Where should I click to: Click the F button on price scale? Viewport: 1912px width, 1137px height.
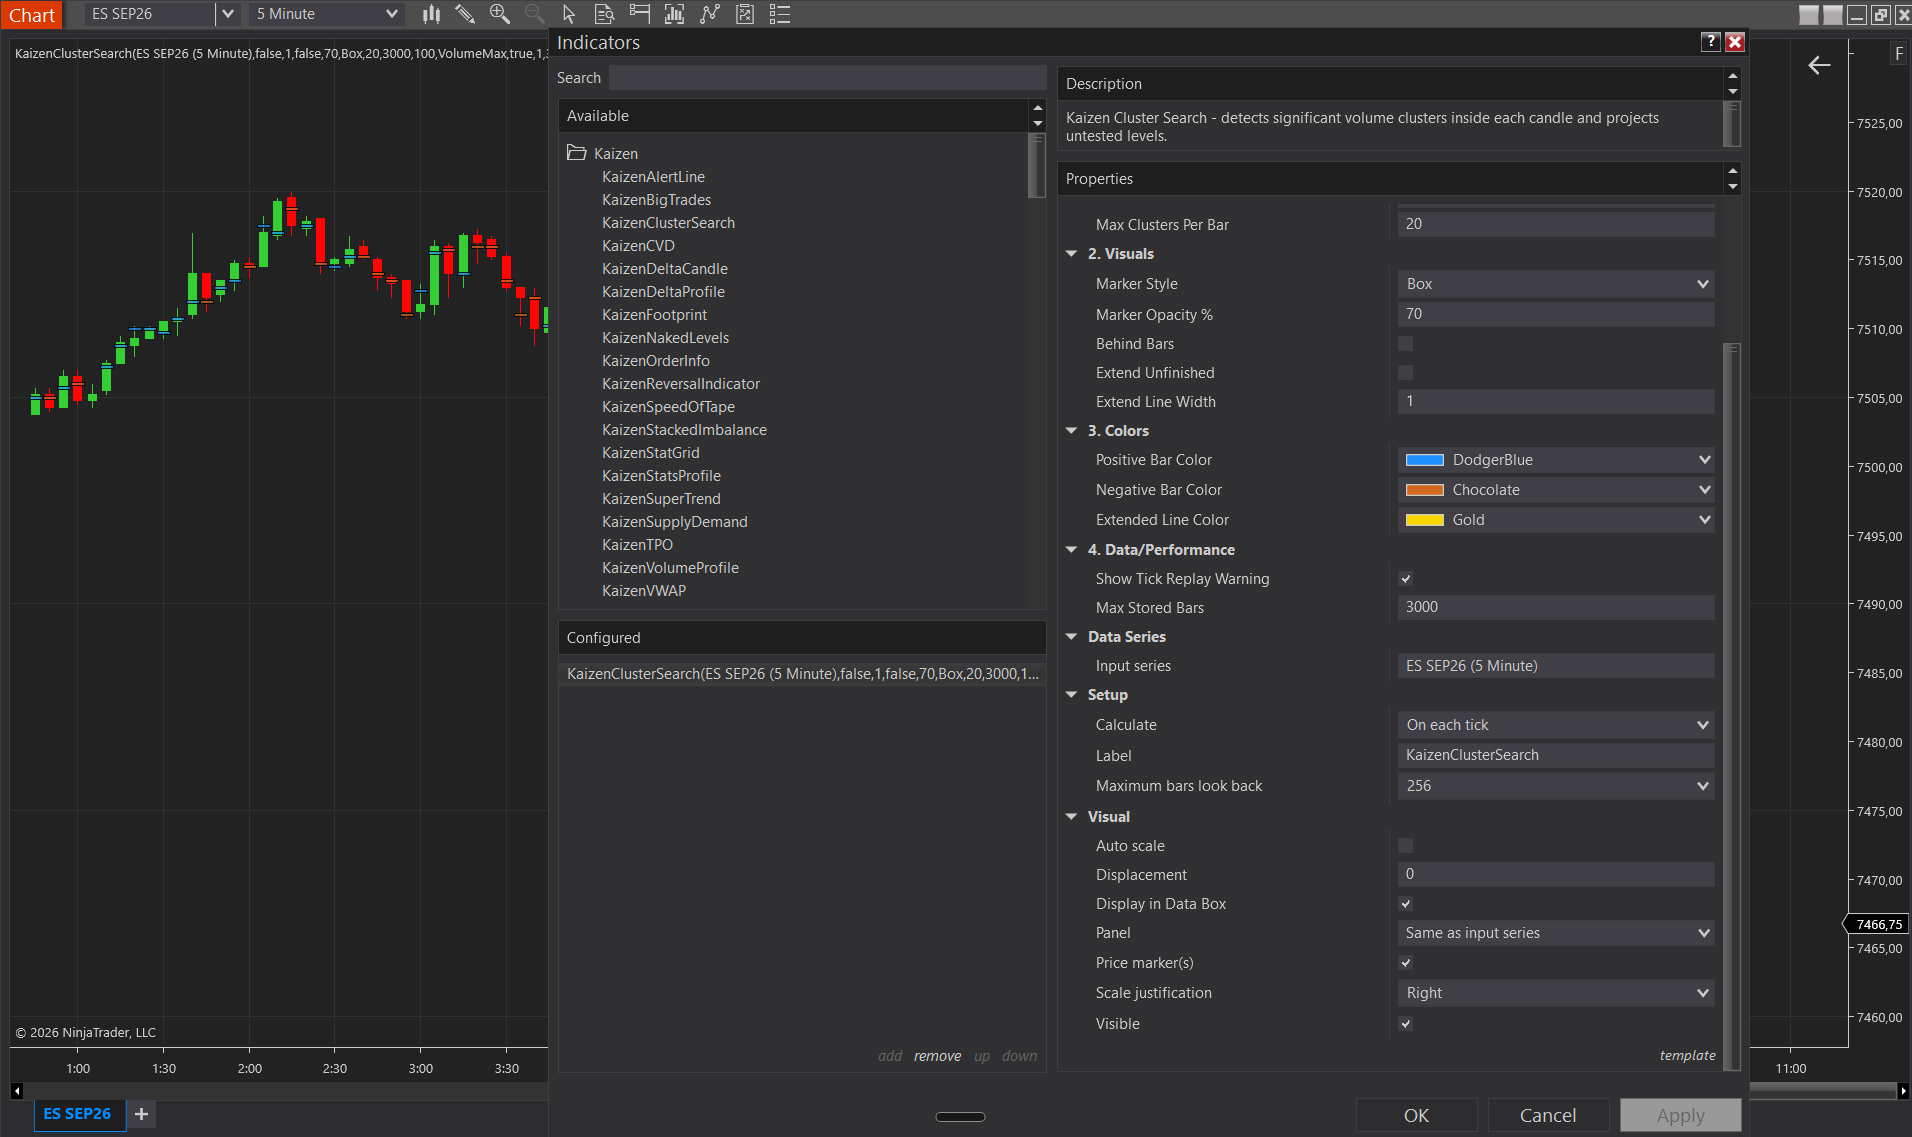[x=1899, y=54]
